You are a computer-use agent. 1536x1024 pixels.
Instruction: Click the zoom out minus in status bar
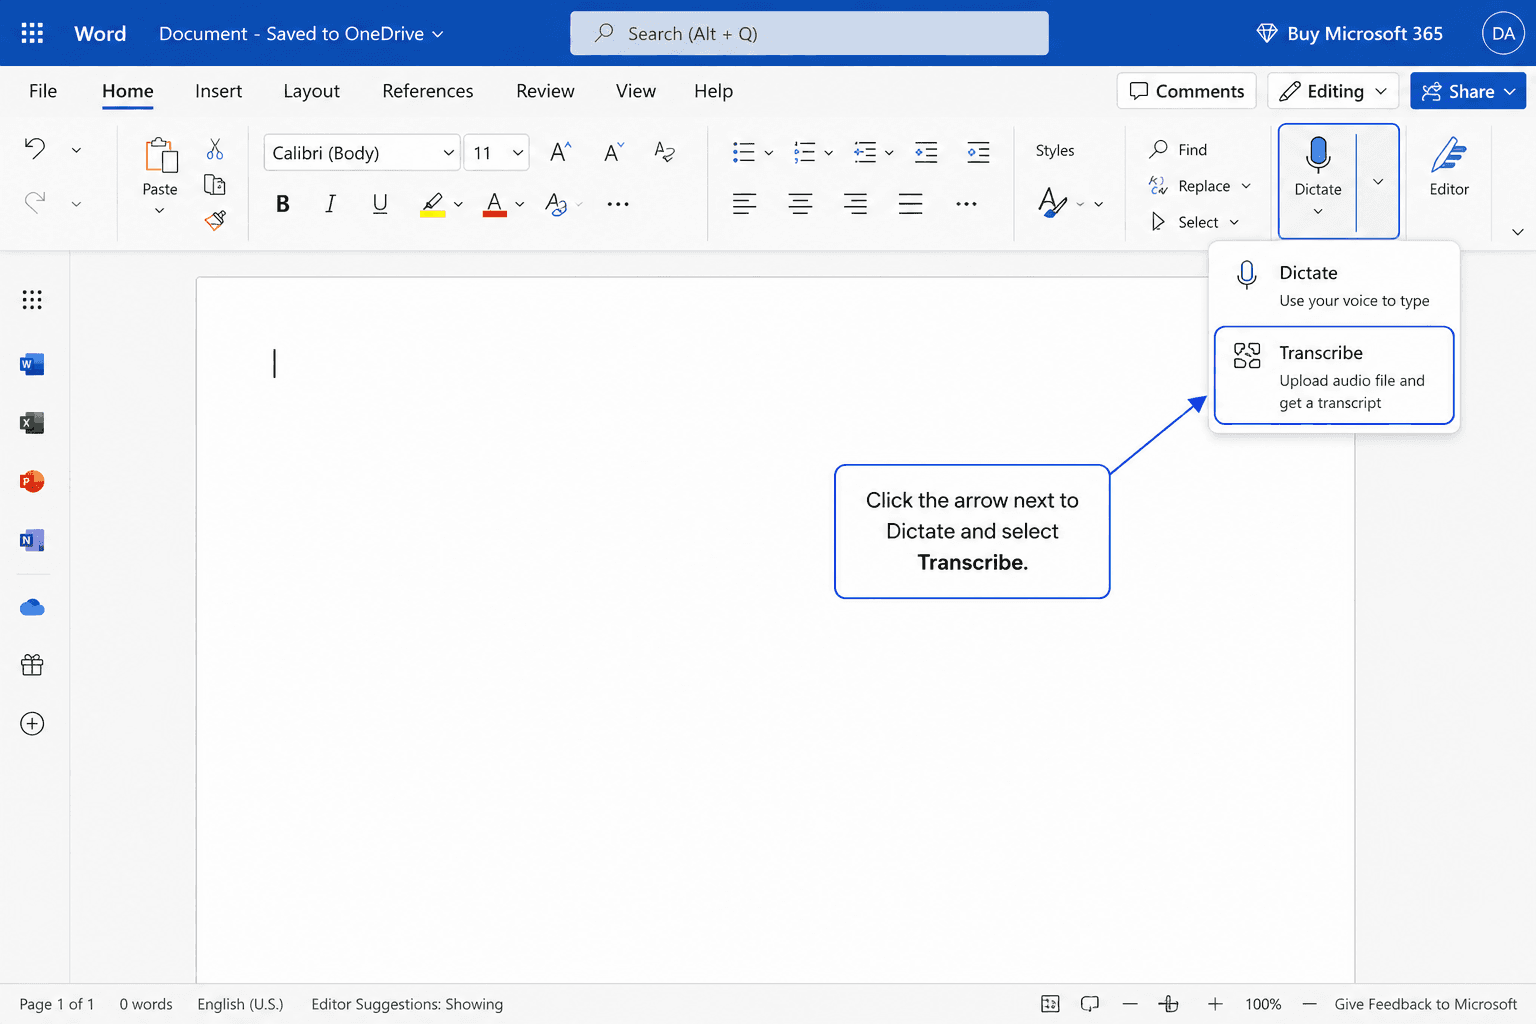(1130, 1004)
